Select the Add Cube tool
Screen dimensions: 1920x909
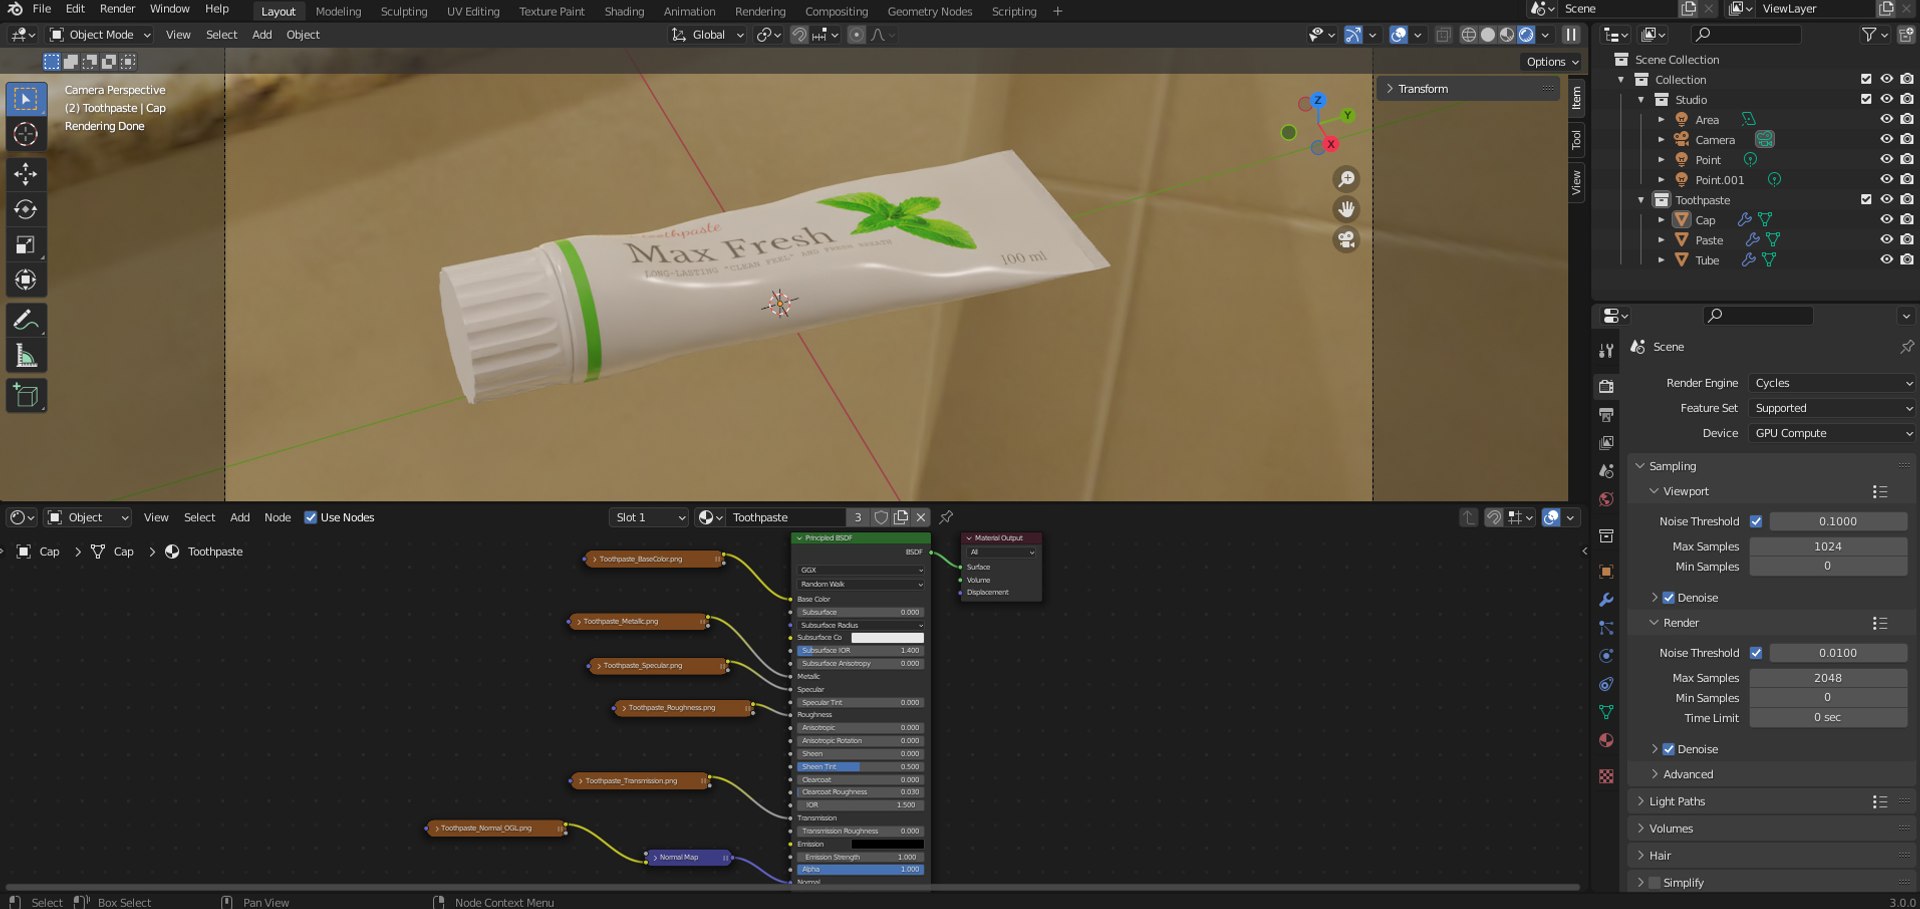(26, 396)
